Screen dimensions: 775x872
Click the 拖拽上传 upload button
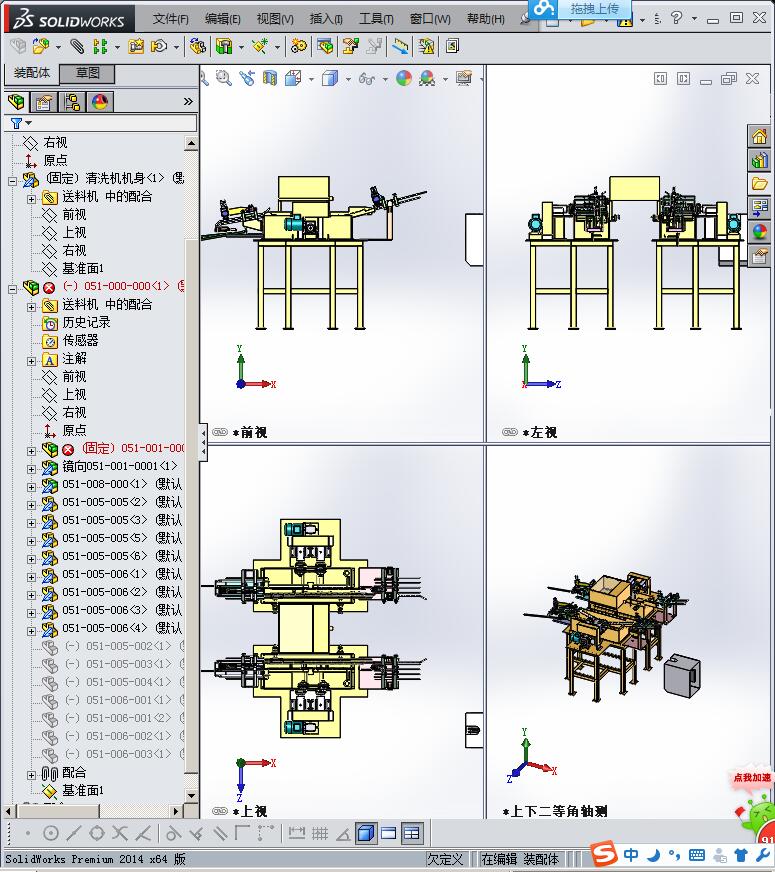click(580, 8)
